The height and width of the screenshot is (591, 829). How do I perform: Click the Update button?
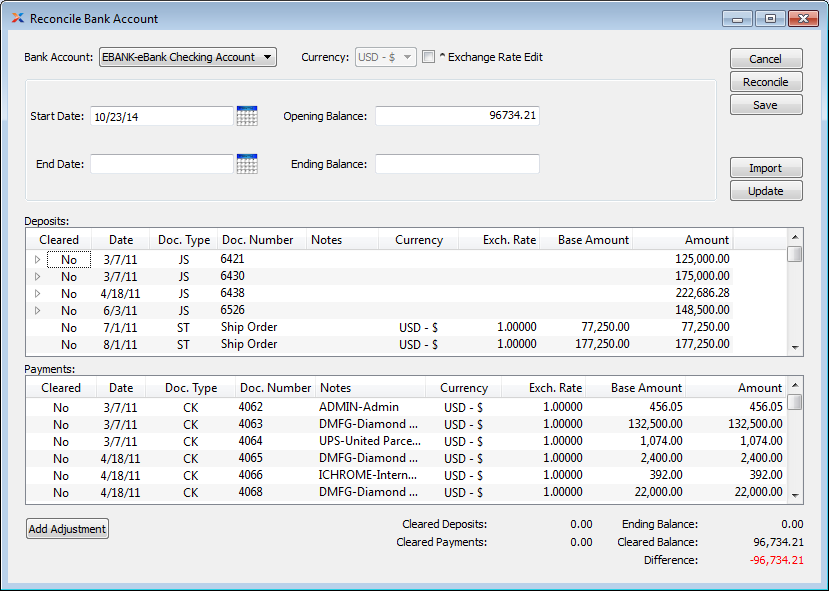point(765,191)
